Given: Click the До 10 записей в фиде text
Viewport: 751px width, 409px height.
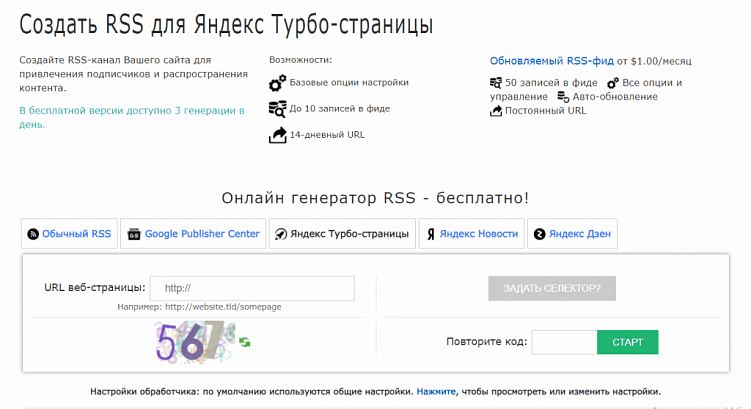Looking at the screenshot, I should point(340,109).
